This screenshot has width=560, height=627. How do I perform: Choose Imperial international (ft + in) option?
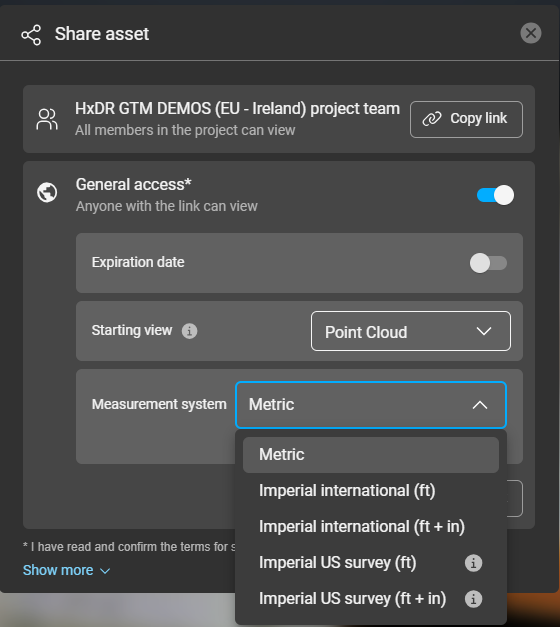371,527
